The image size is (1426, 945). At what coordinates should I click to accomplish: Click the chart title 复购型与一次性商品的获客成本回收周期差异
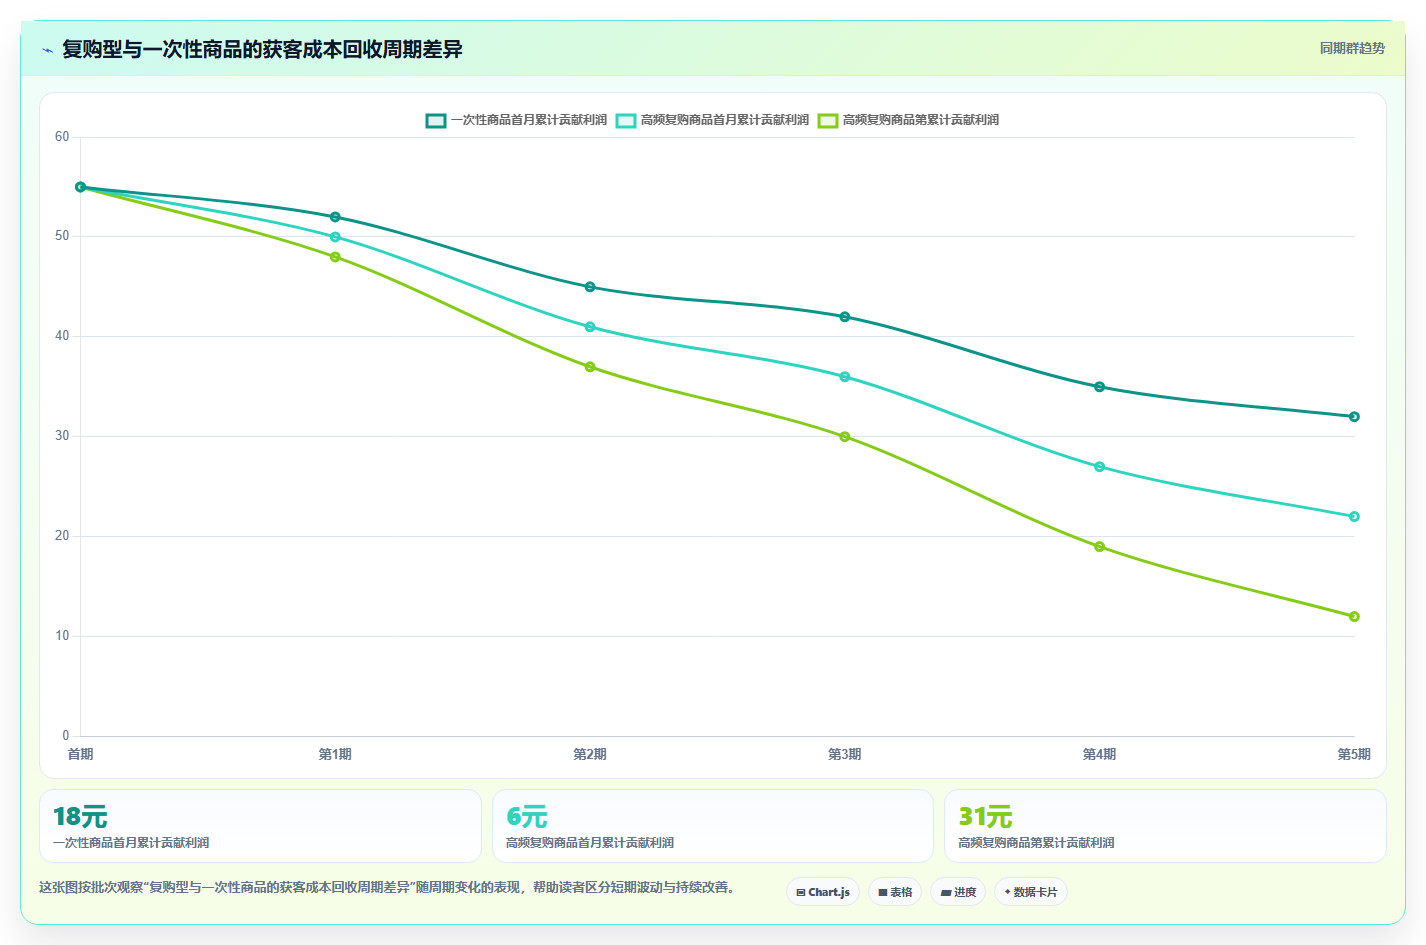(x=262, y=49)
